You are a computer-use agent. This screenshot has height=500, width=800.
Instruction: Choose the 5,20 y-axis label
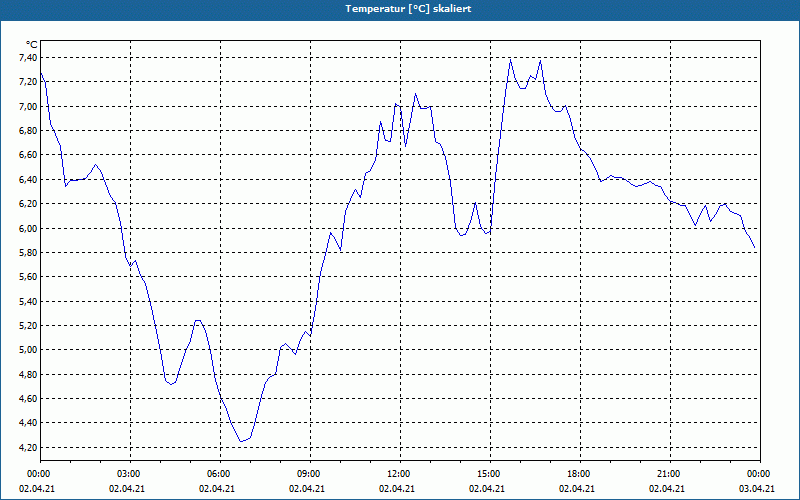[28, 326]
